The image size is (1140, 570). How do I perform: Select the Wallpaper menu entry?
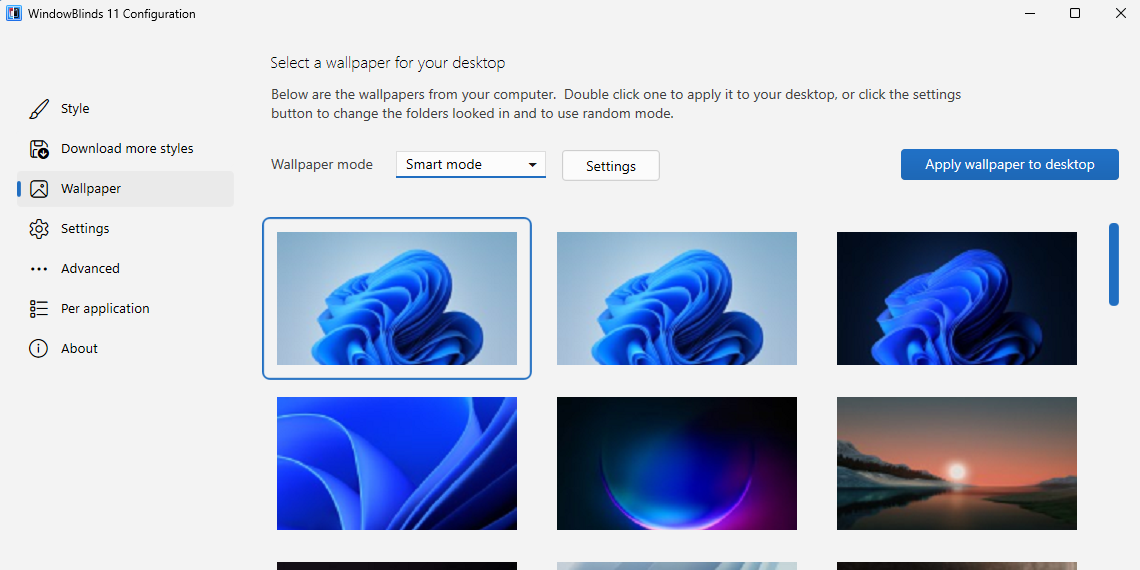91,189
